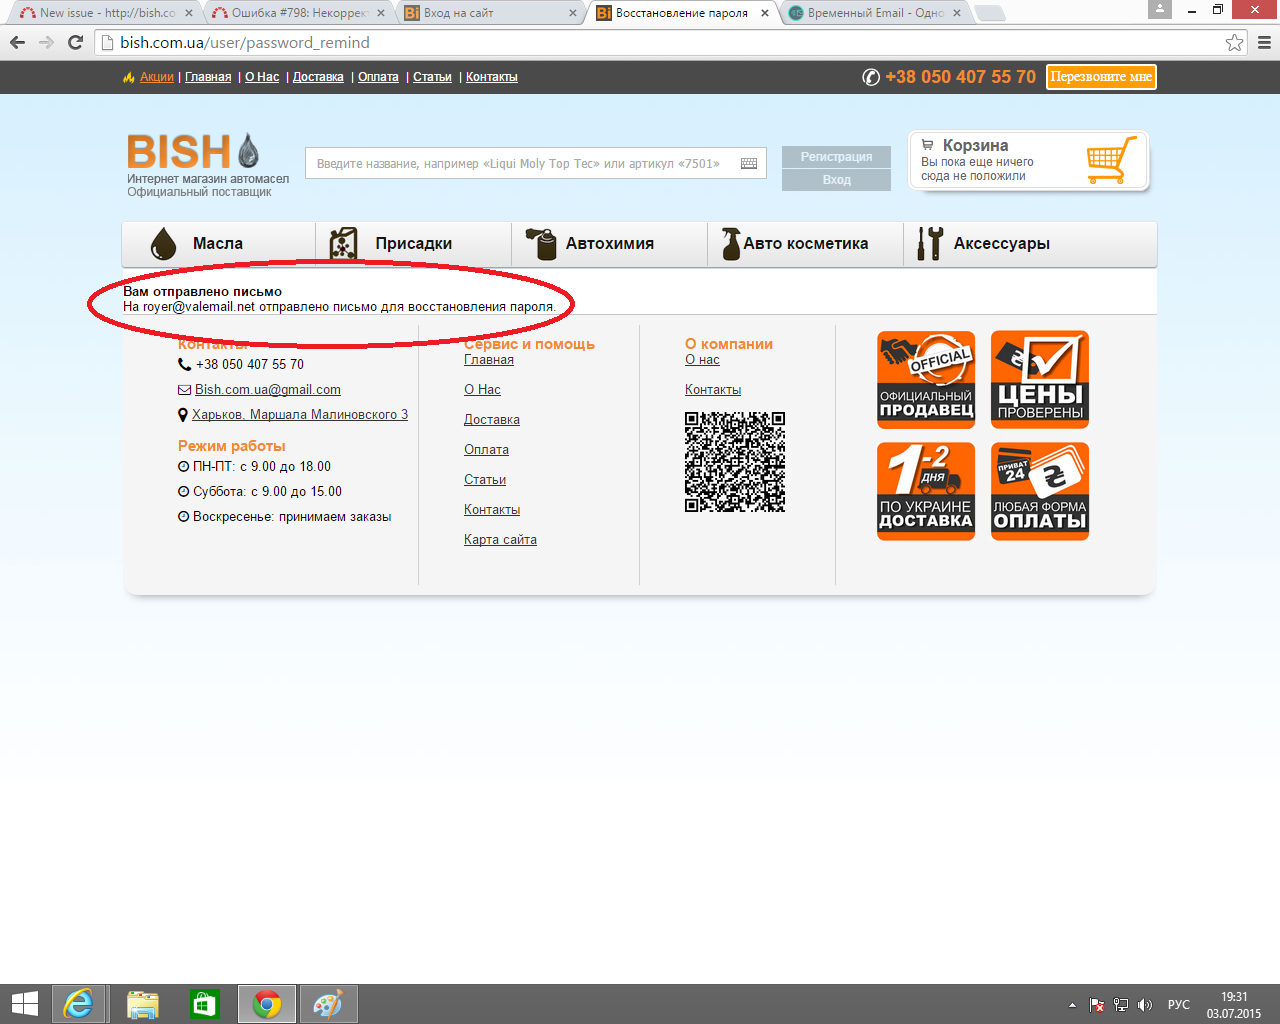Click the official seller badge
This screenshot has height=1024, width=1280.
[926, 380]
